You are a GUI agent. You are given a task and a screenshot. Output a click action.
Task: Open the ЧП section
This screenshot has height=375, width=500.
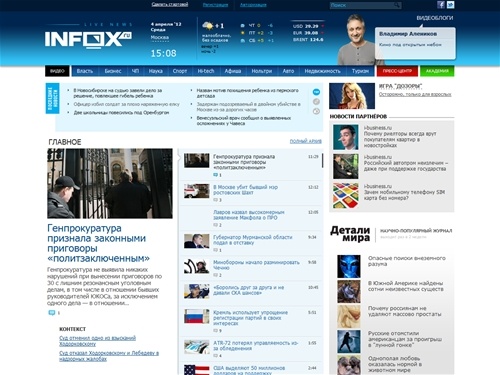point(135,71)
